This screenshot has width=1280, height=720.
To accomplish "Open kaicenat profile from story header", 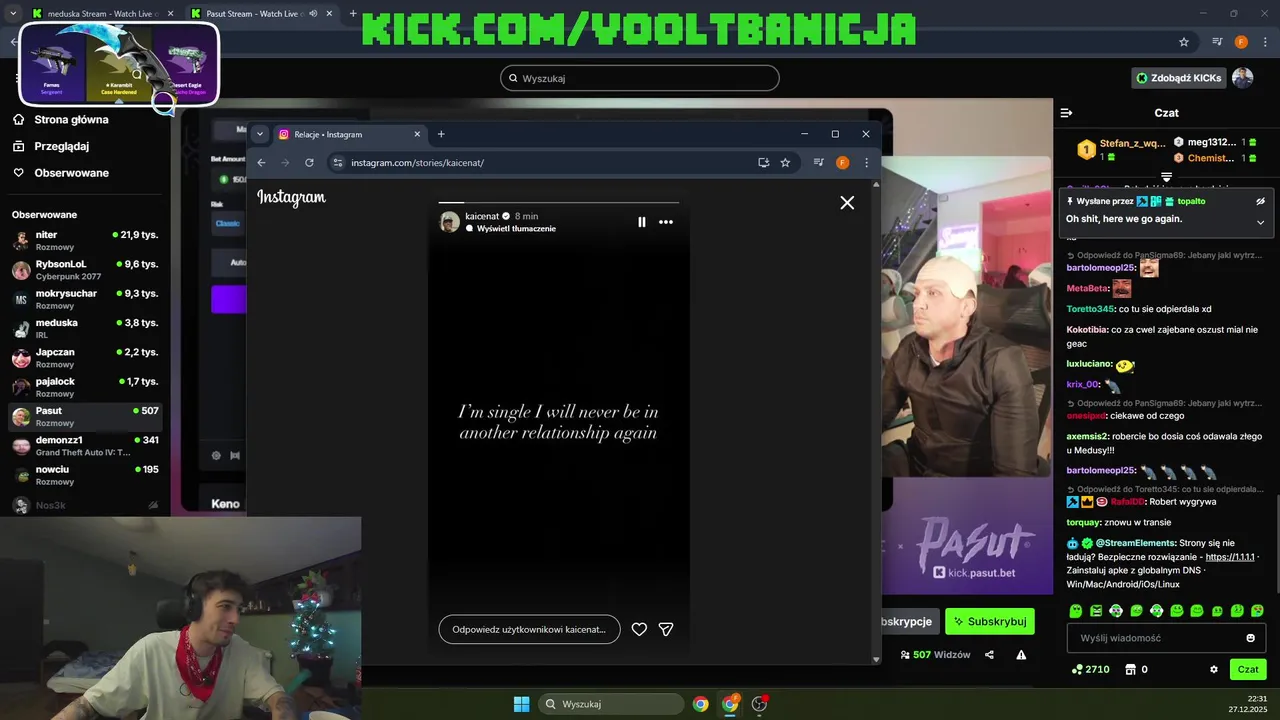I will [x=482, y=216].
